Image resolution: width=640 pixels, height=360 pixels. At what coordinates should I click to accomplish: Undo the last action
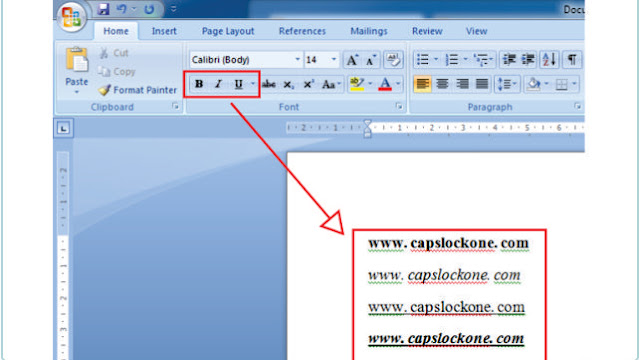click(121, 9)
